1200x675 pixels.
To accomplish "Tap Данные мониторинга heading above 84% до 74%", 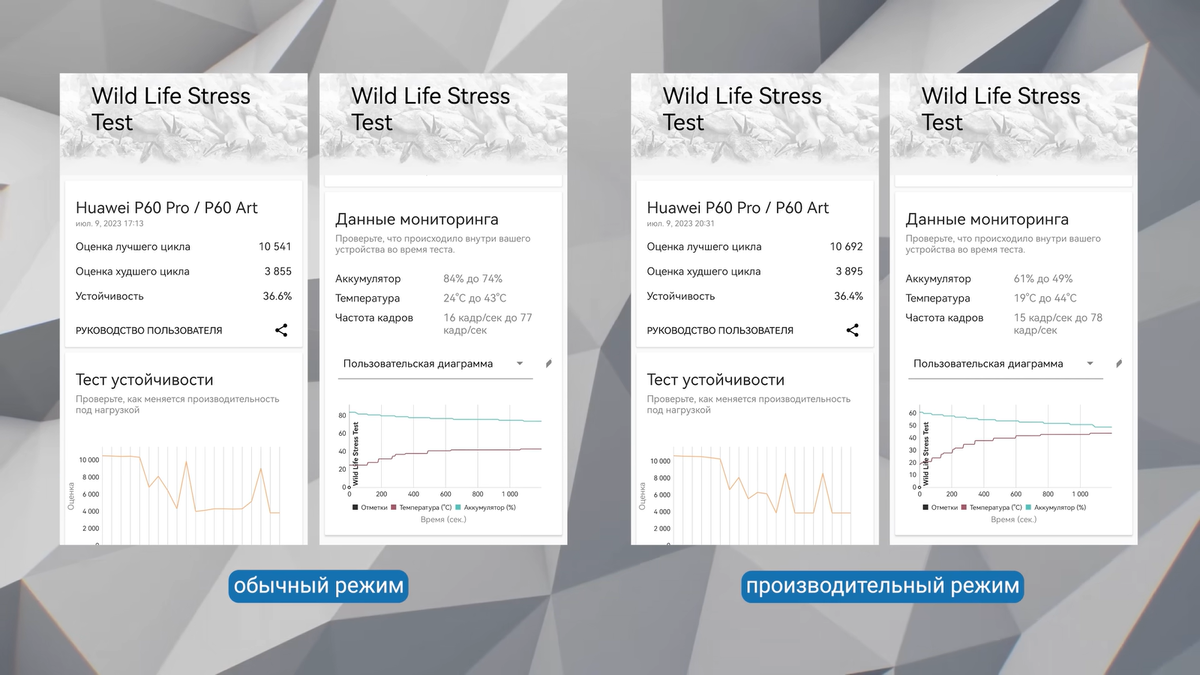I will pos(417,219).
